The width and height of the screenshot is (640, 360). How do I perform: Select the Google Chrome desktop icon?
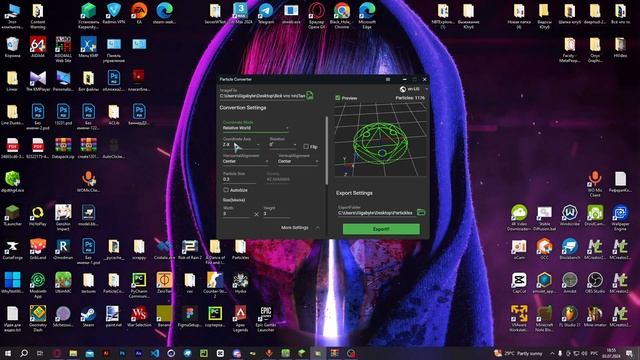coord(342,16)
